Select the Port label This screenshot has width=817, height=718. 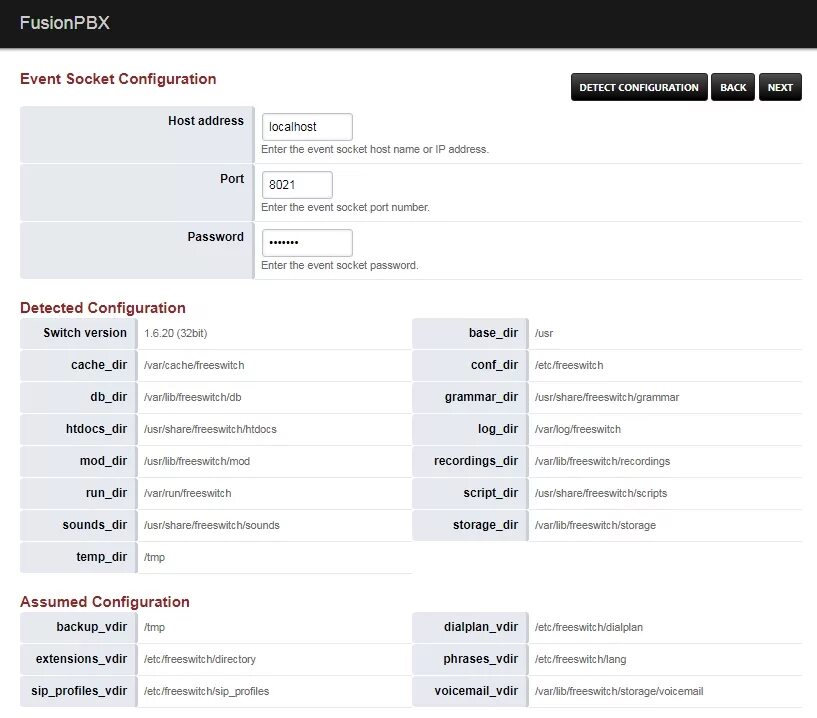(x=232, y=179)
